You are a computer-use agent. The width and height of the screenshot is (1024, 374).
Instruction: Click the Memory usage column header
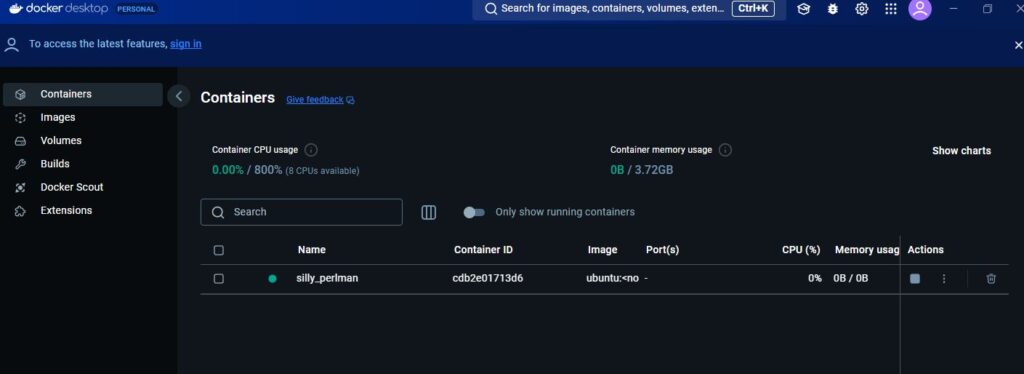[867, 250]
